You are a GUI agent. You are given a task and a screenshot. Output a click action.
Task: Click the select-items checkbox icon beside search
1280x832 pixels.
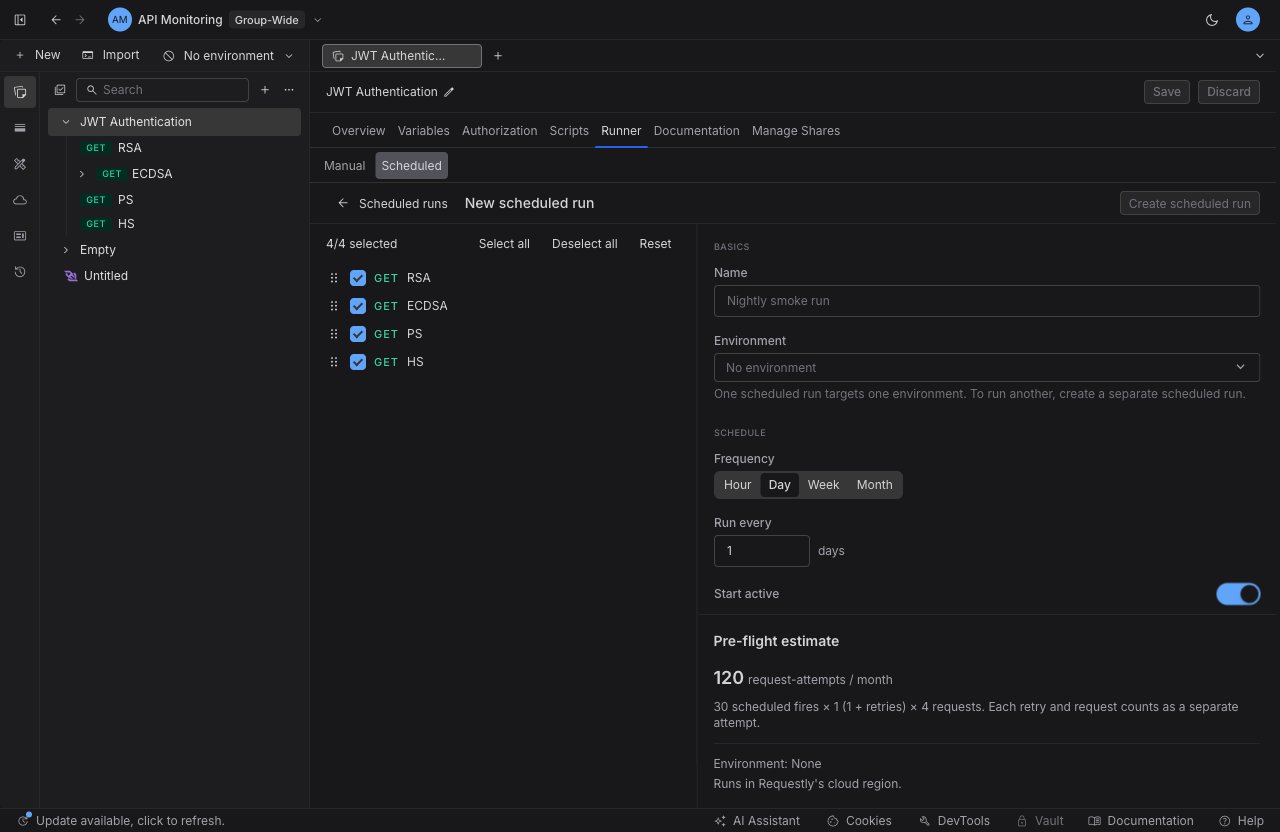point(60,90)
